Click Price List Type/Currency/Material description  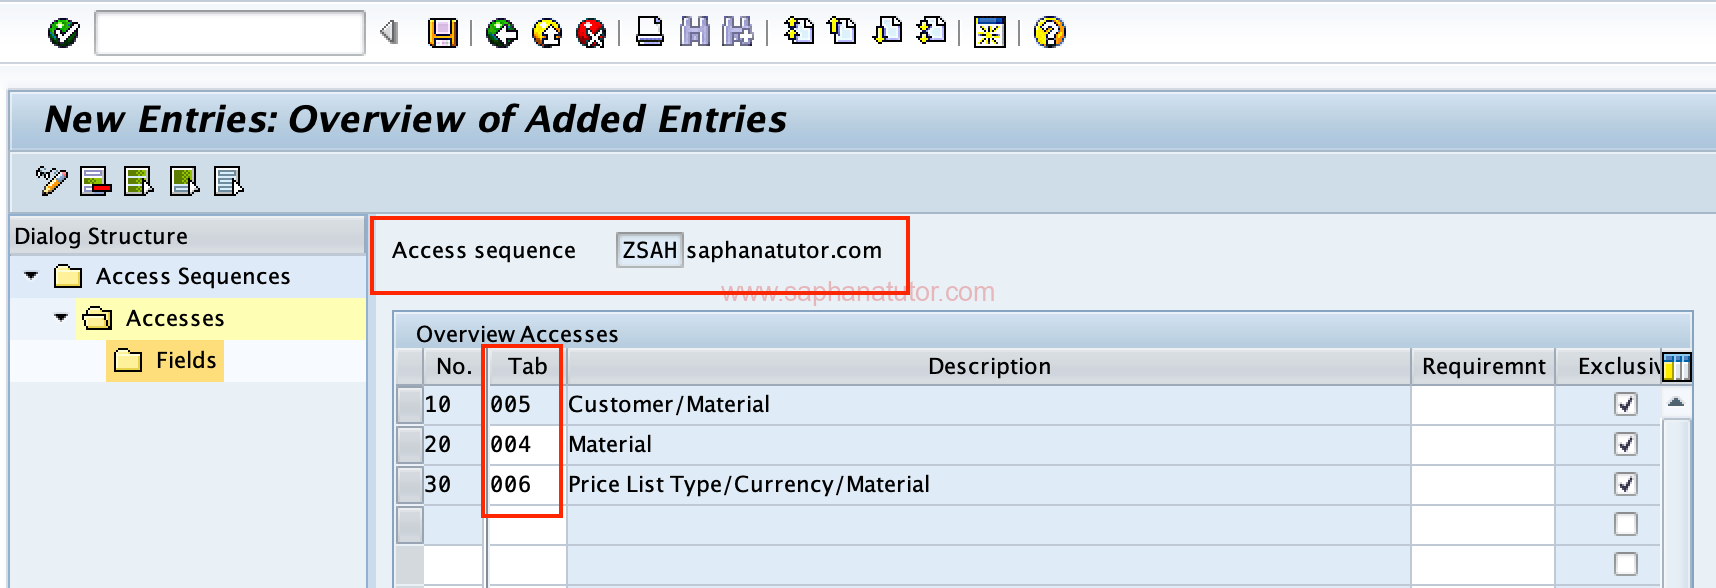(749, 485)
